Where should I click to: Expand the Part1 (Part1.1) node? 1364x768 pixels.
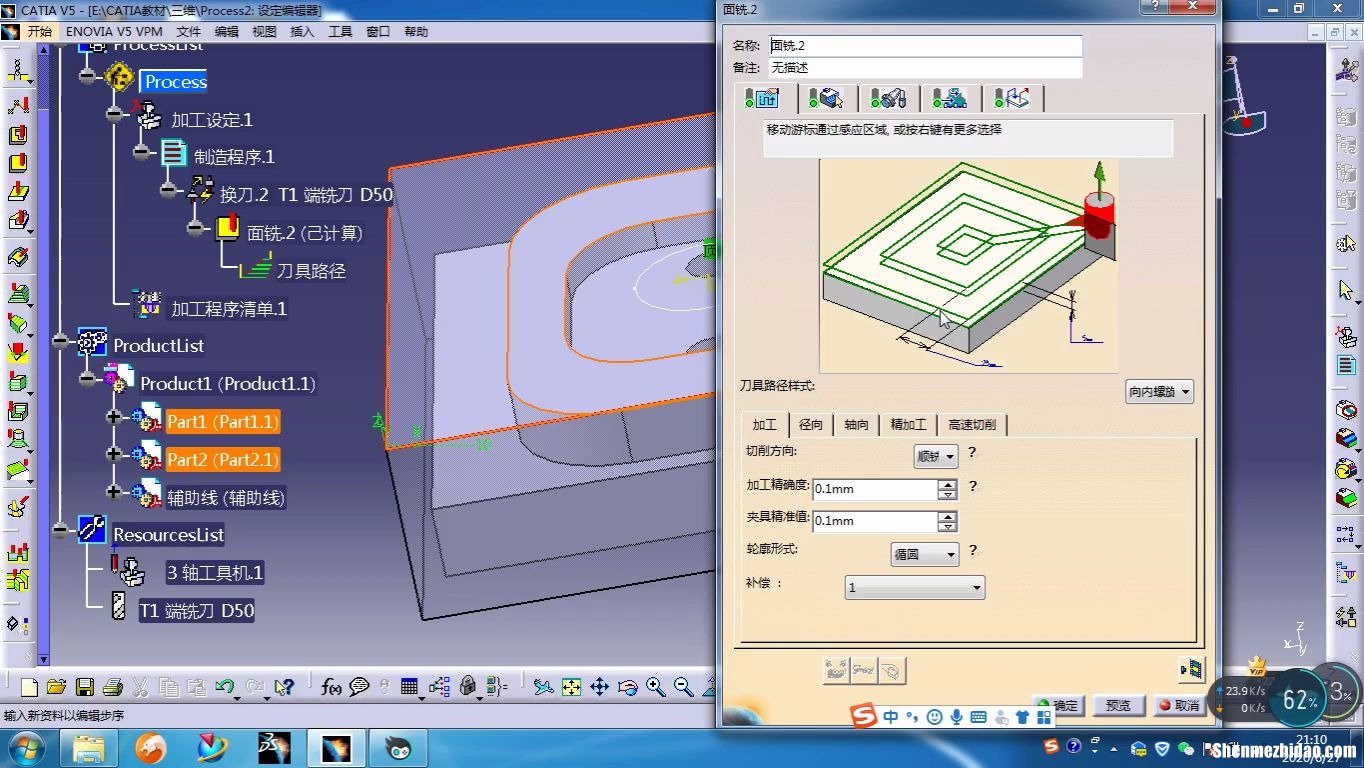point(114,417)
